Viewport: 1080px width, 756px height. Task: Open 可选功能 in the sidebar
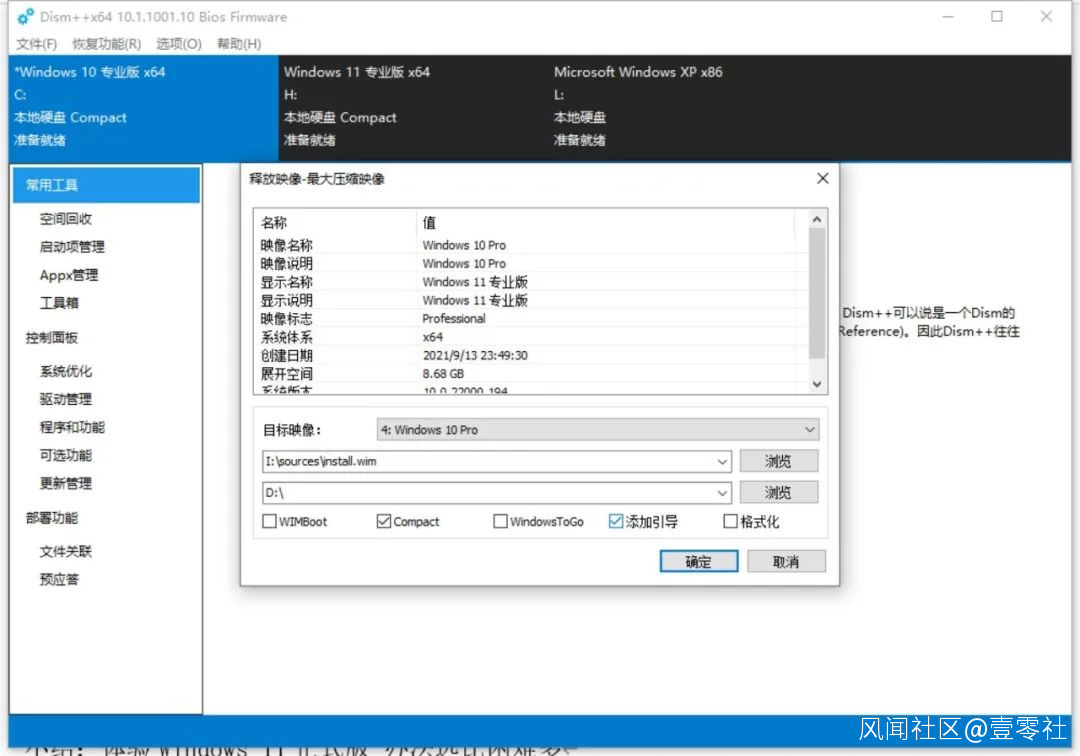(66, 455)
